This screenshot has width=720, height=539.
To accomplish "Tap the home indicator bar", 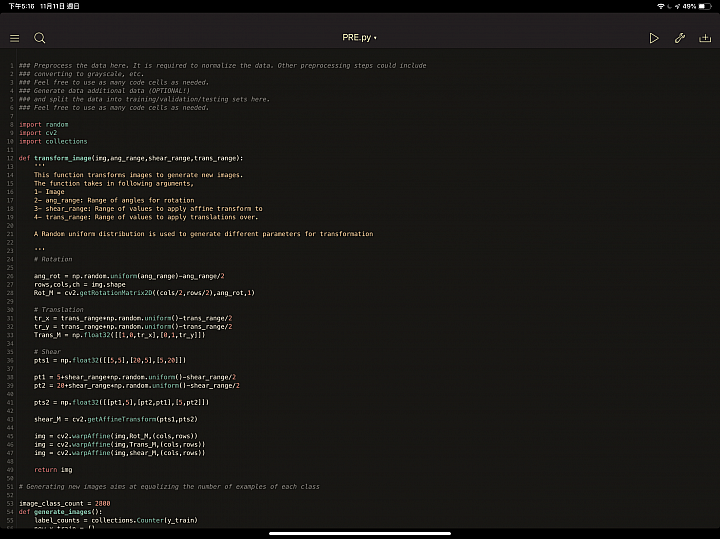I will [x=360, y=533].
